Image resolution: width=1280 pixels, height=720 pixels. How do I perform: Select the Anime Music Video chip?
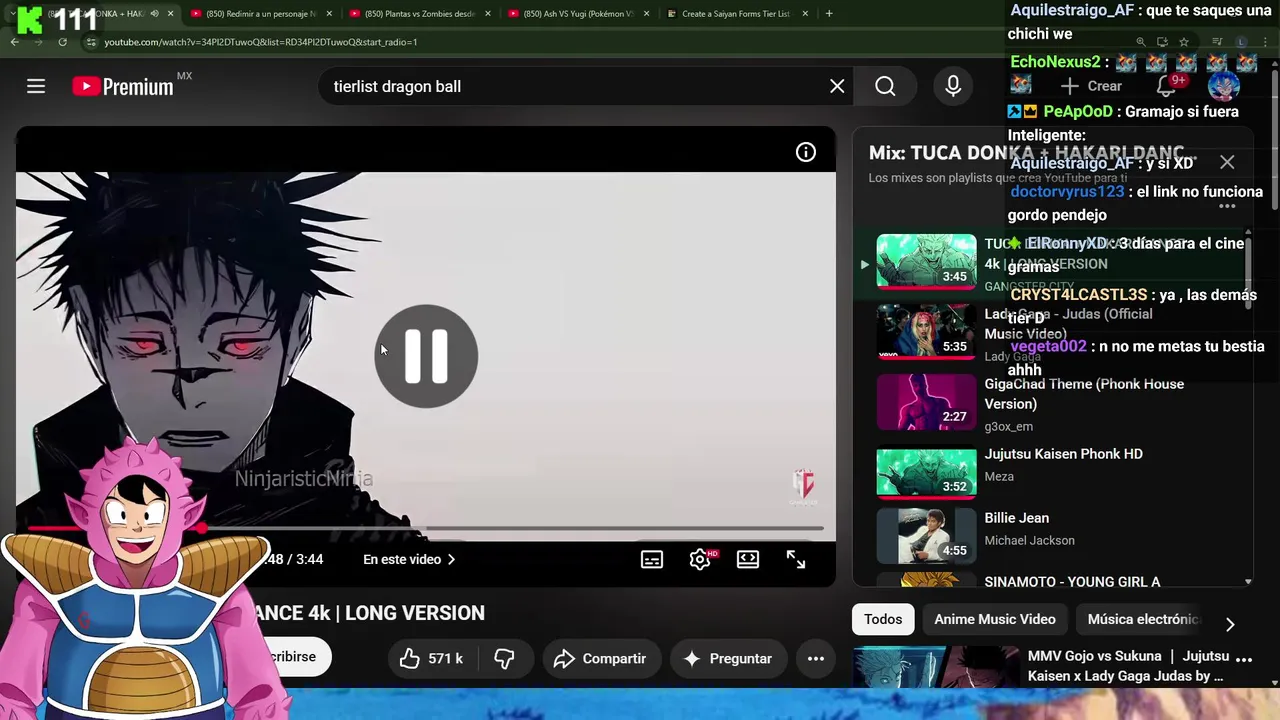(995, 619)
